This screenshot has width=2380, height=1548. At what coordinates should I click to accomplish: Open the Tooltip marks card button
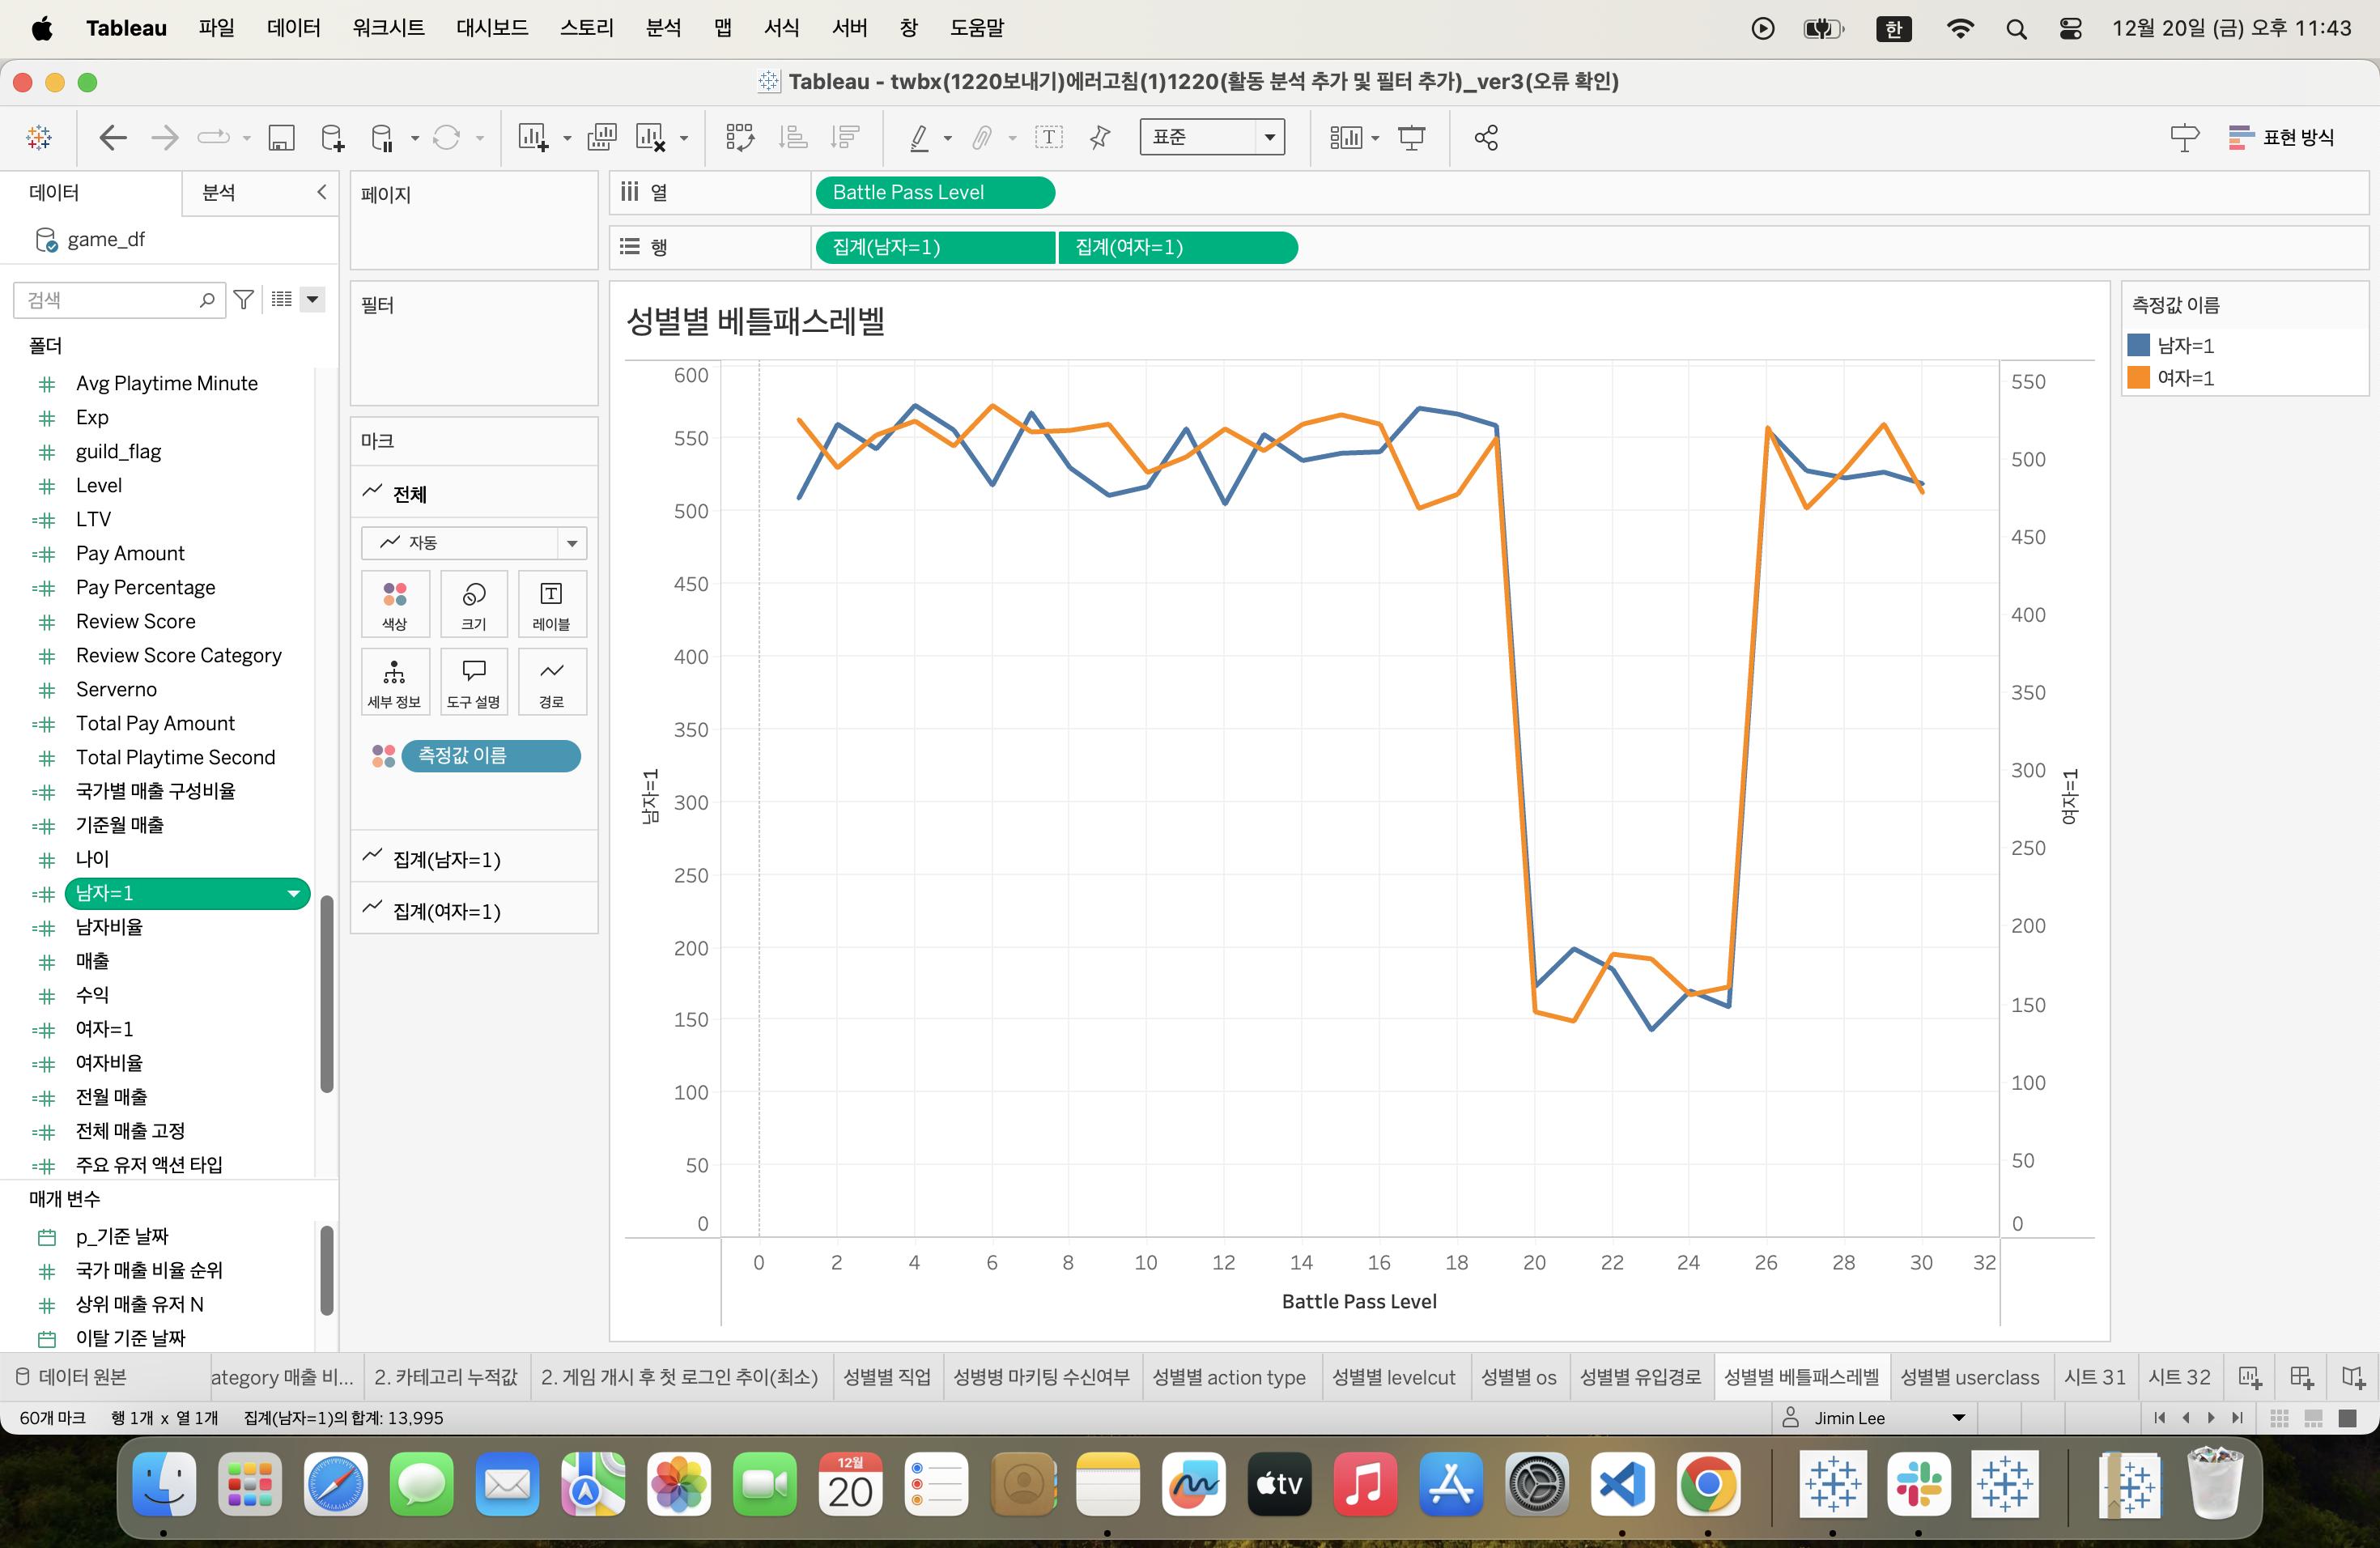(474, 682)
